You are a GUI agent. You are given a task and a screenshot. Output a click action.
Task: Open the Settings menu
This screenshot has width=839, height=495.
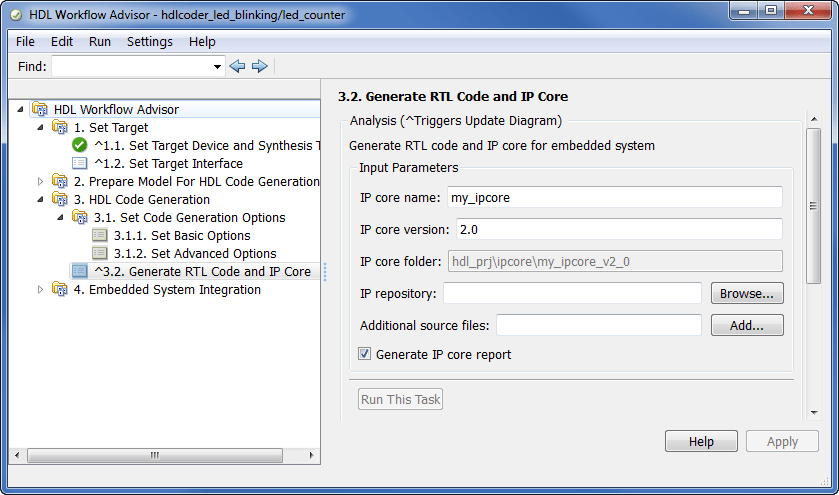tap(150, 41)
